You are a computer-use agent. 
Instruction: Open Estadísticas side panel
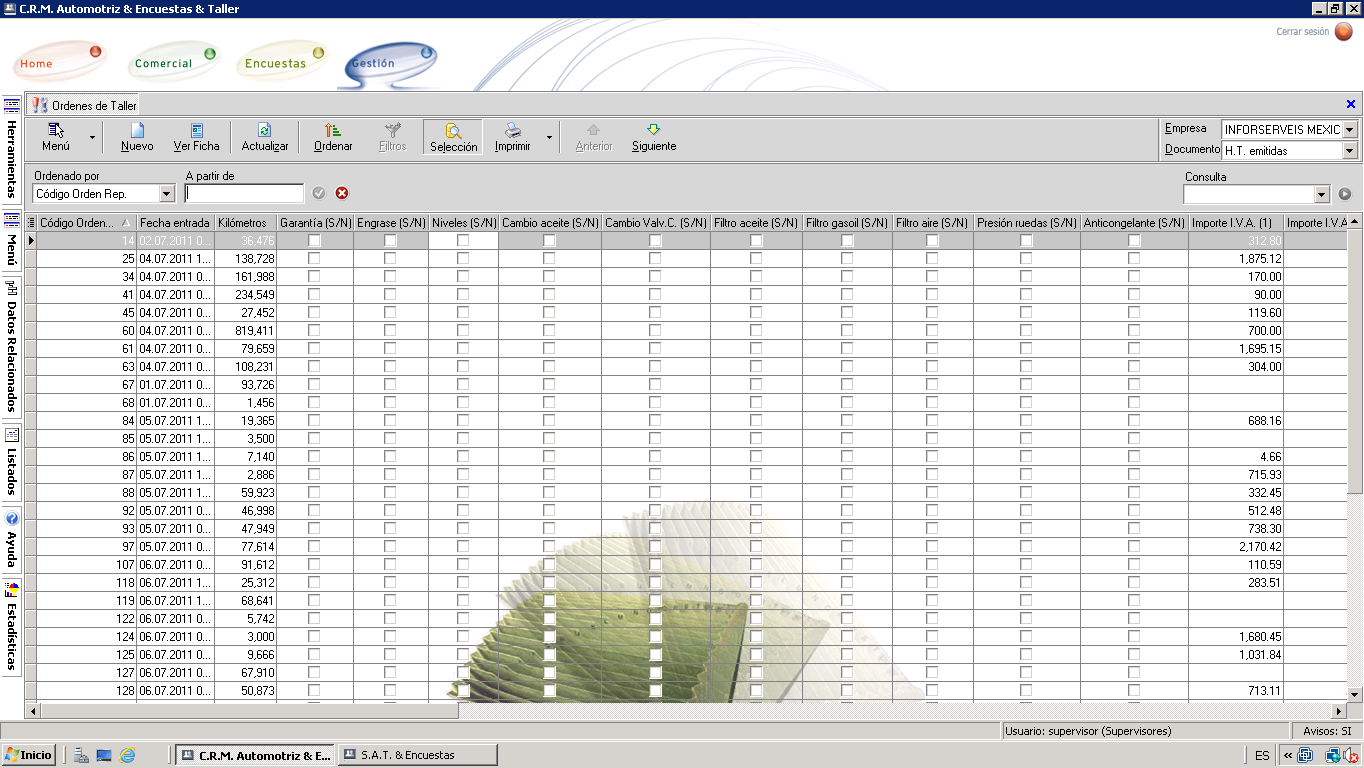(x=12, y=626)
